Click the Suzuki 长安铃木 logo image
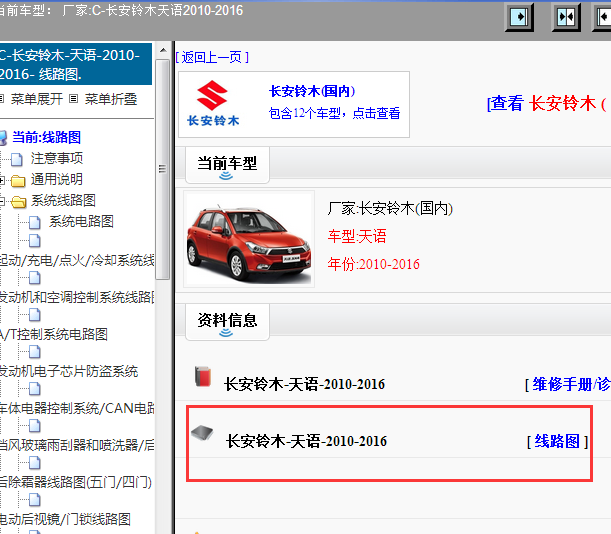Viewport: 611px width, 534px height. [x=213, y=104]
